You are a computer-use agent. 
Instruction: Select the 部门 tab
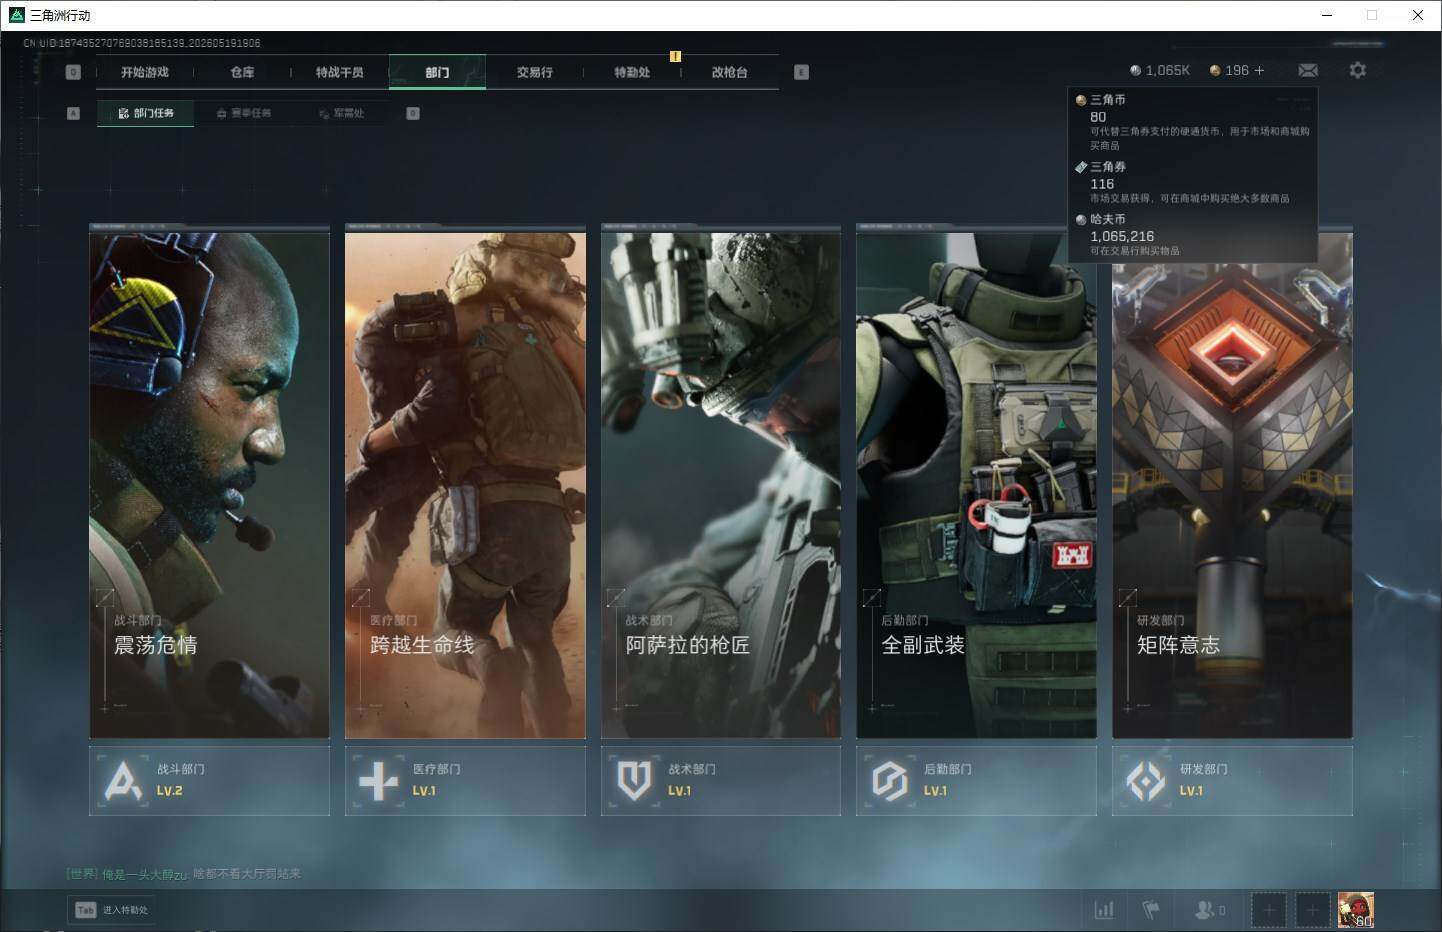coord(437,72)
